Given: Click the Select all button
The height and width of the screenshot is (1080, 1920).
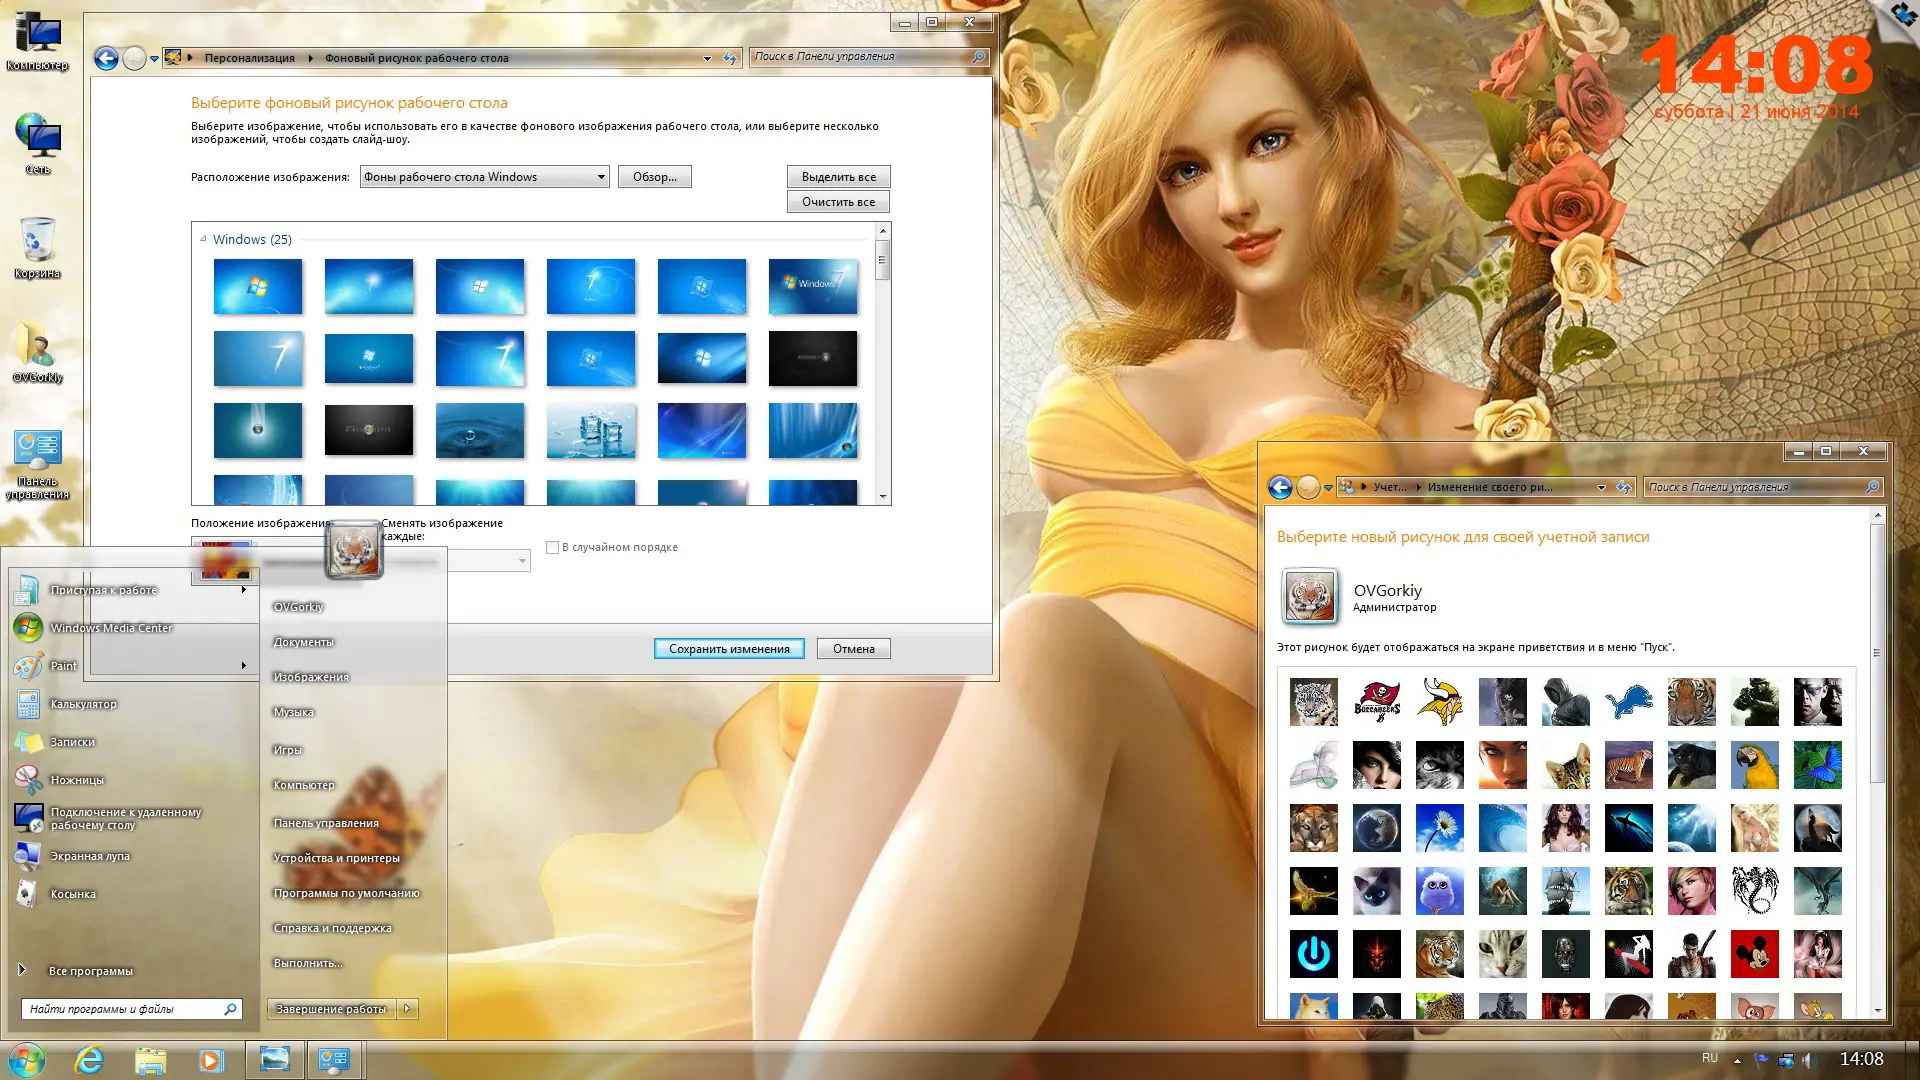Looking at the screenshot, I should click(x=838, y=177).
